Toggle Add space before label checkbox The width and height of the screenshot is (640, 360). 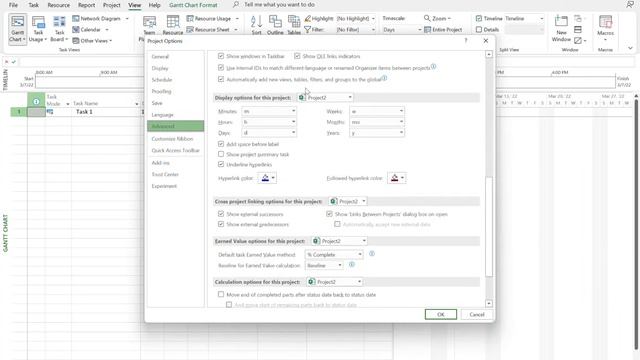(221, 144)
